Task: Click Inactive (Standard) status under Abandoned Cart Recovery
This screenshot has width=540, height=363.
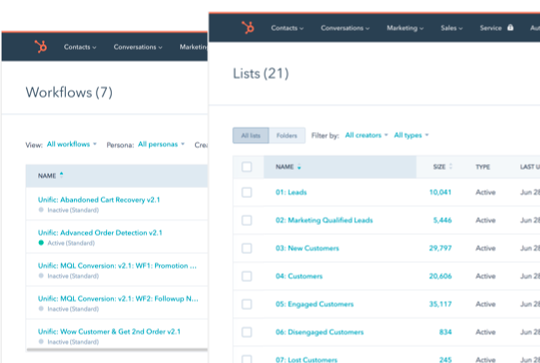Action: [73, 210]
